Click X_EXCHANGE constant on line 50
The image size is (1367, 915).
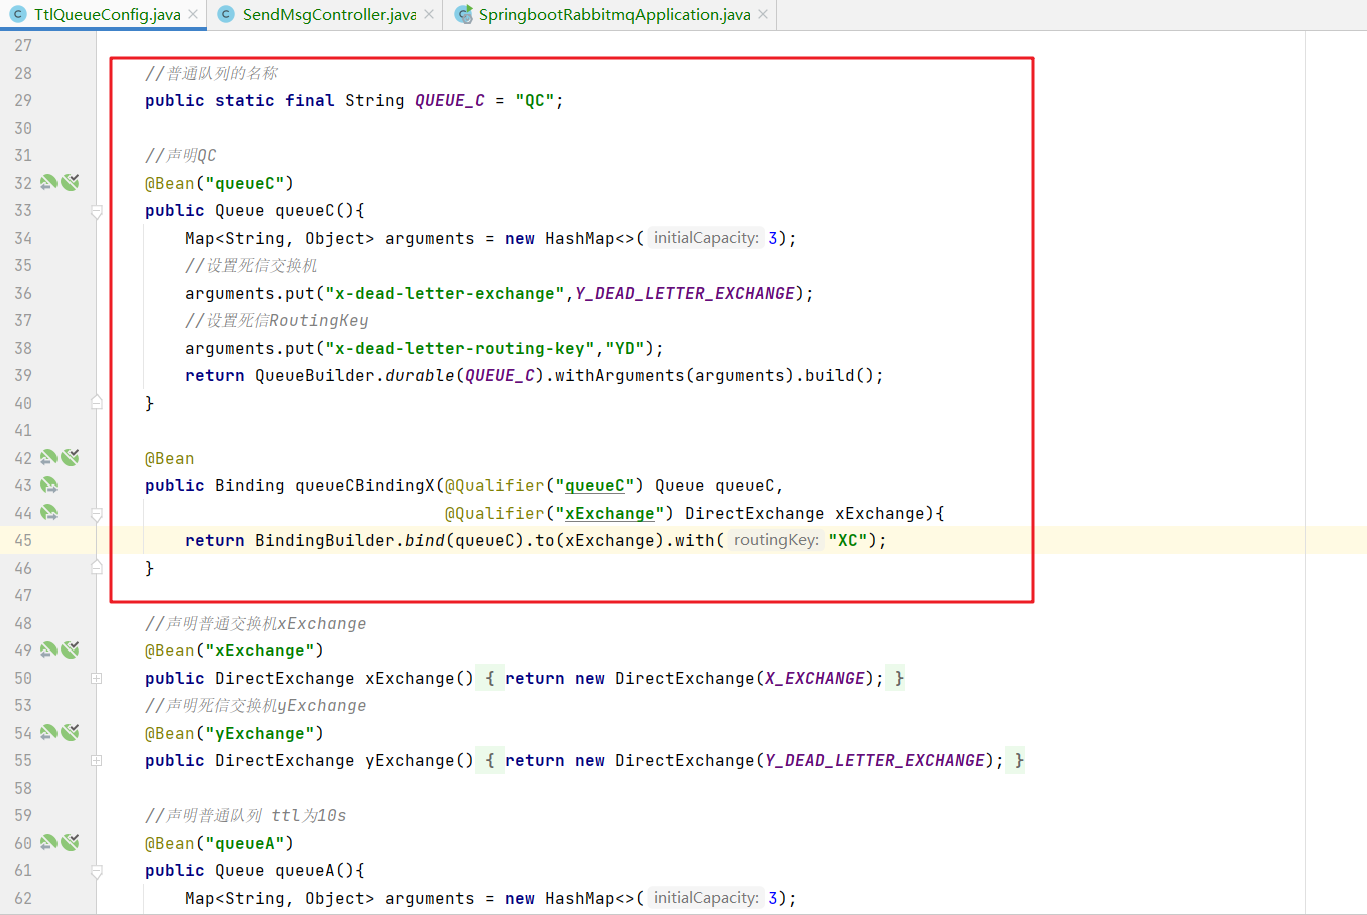coord(815,678)
